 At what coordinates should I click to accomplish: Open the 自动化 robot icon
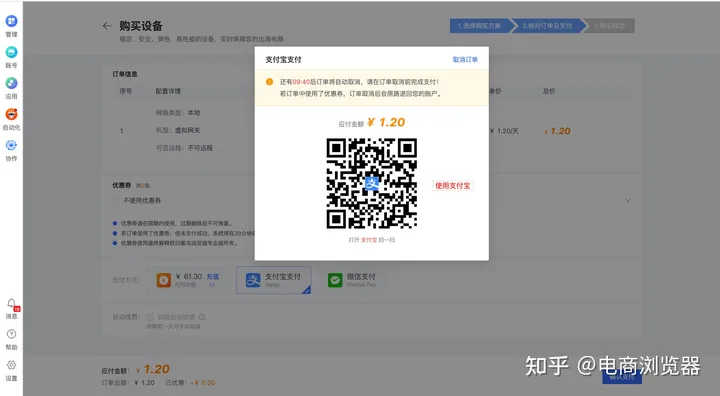(x=11, y=114)
